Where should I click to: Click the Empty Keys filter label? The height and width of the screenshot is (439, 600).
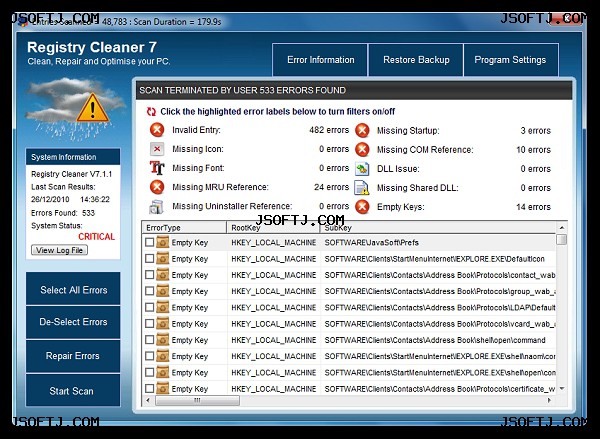point(401,207)
